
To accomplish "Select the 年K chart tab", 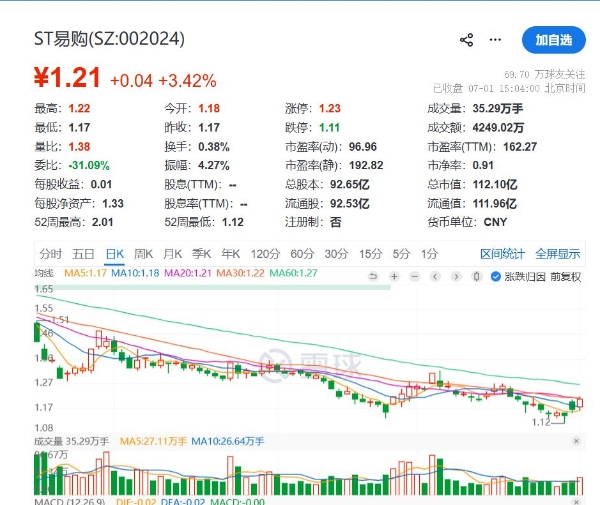I will [231, 254].
